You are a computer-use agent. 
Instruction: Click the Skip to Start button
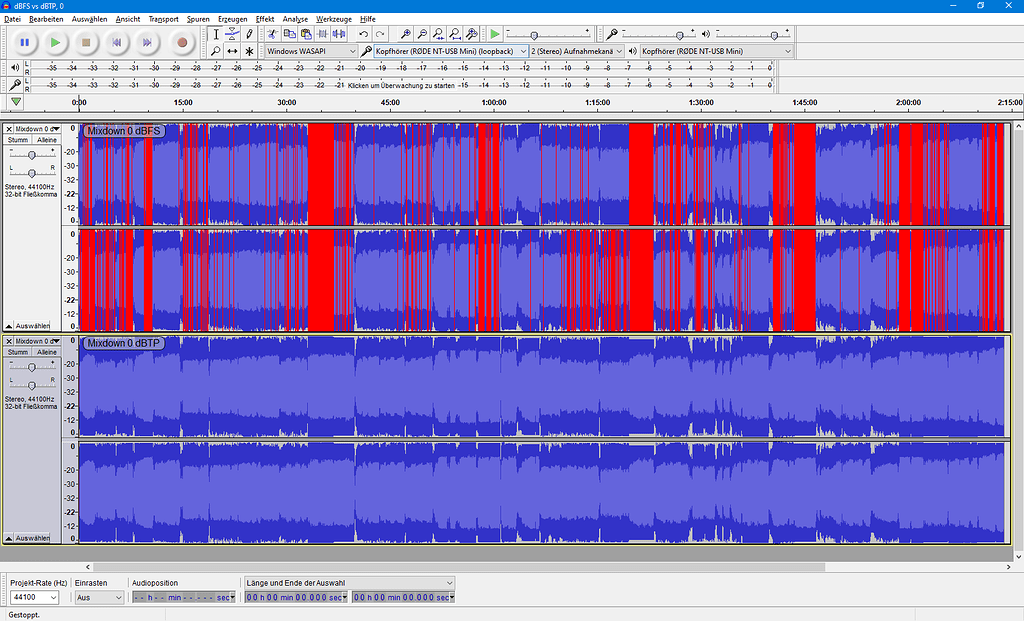click(x=117, y=42)
